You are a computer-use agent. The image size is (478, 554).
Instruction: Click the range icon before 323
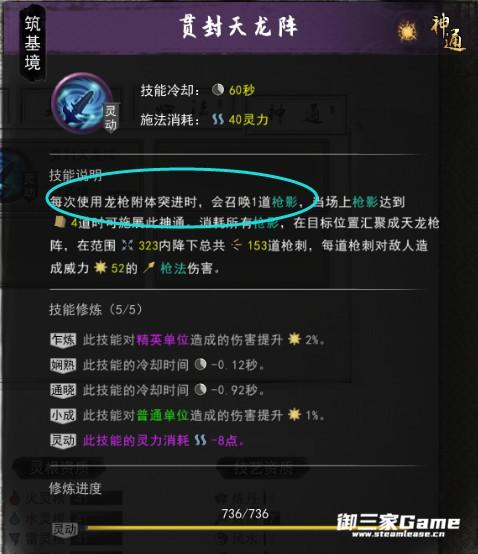(x=128, y=245)
